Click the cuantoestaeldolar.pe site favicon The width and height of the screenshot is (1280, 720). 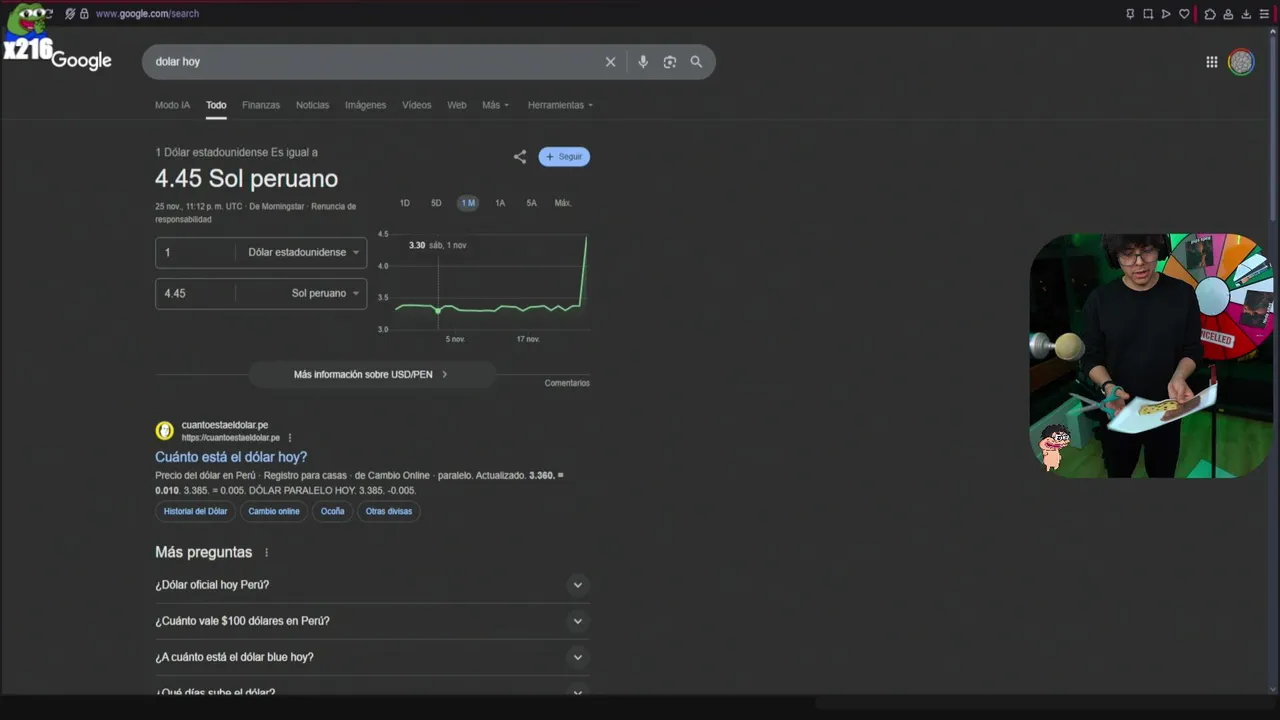point(164,431)
